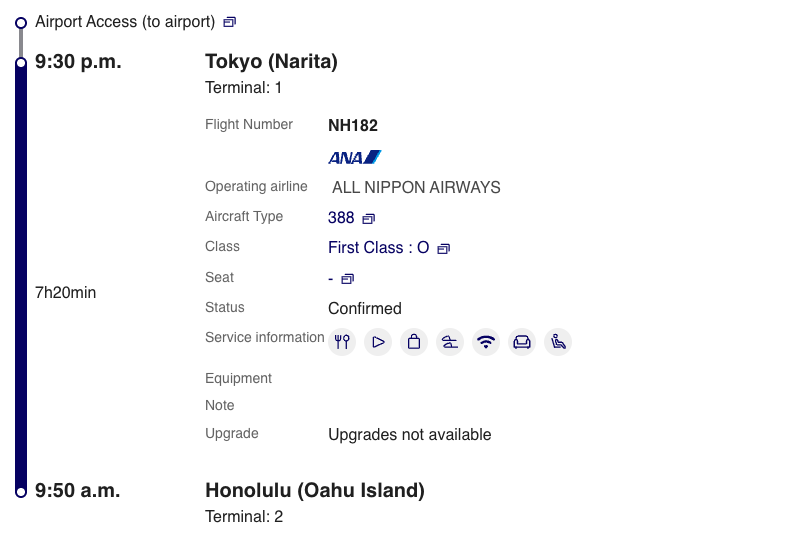Image resolution: width=798 pixels, height=536 pixels.
Task: Click the Wi-Fi service icon
Action: 486,342
